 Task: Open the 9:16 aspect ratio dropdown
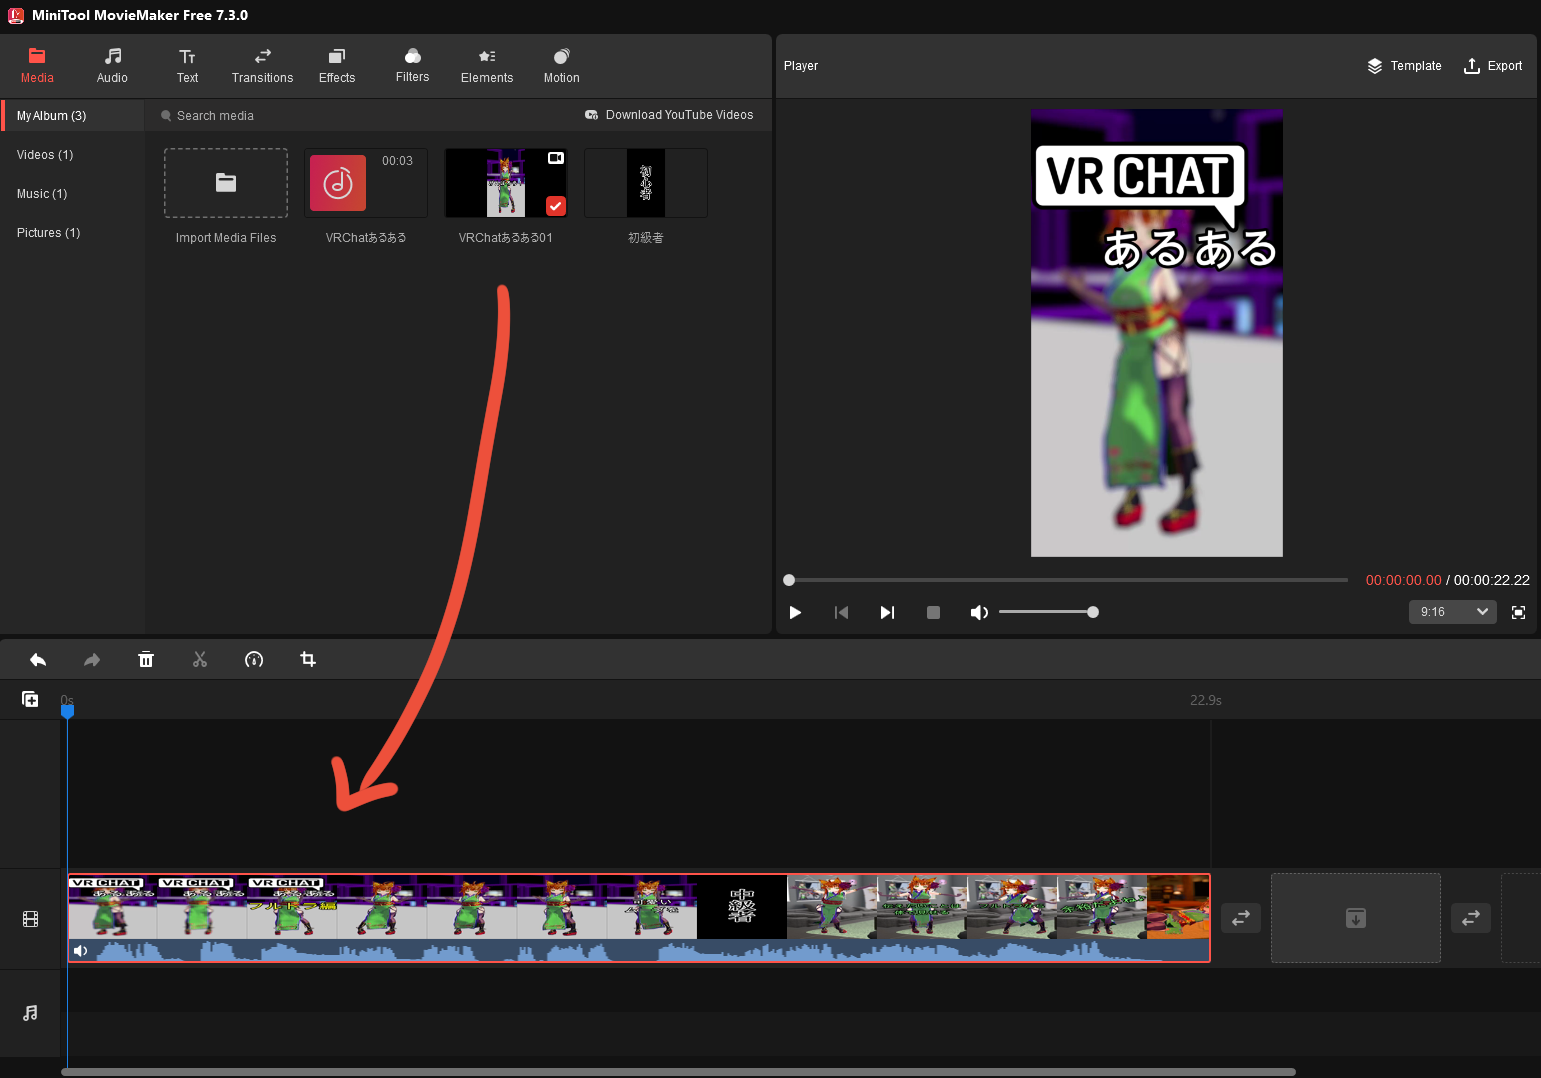(x=1453, y=612)
